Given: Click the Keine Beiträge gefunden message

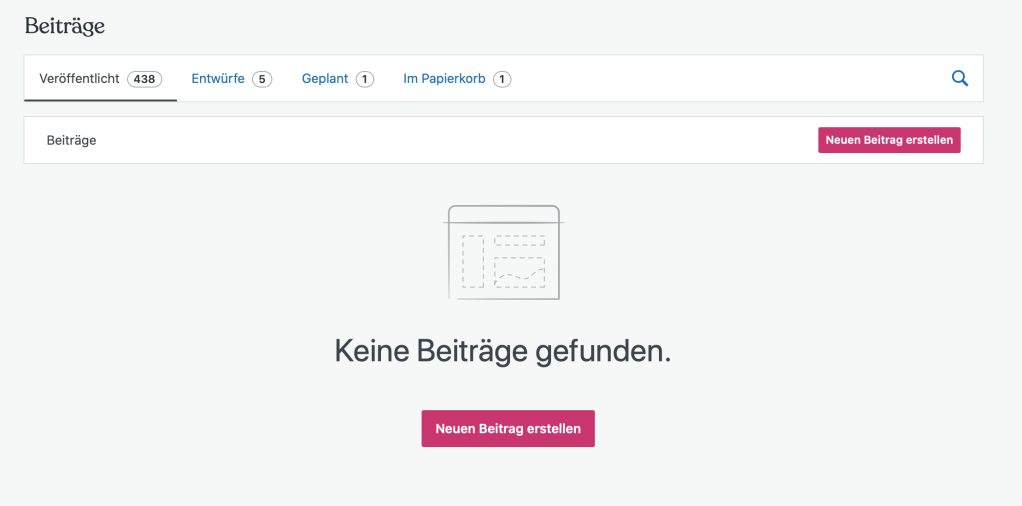Looking at the screenshot, I should (503, 351).
